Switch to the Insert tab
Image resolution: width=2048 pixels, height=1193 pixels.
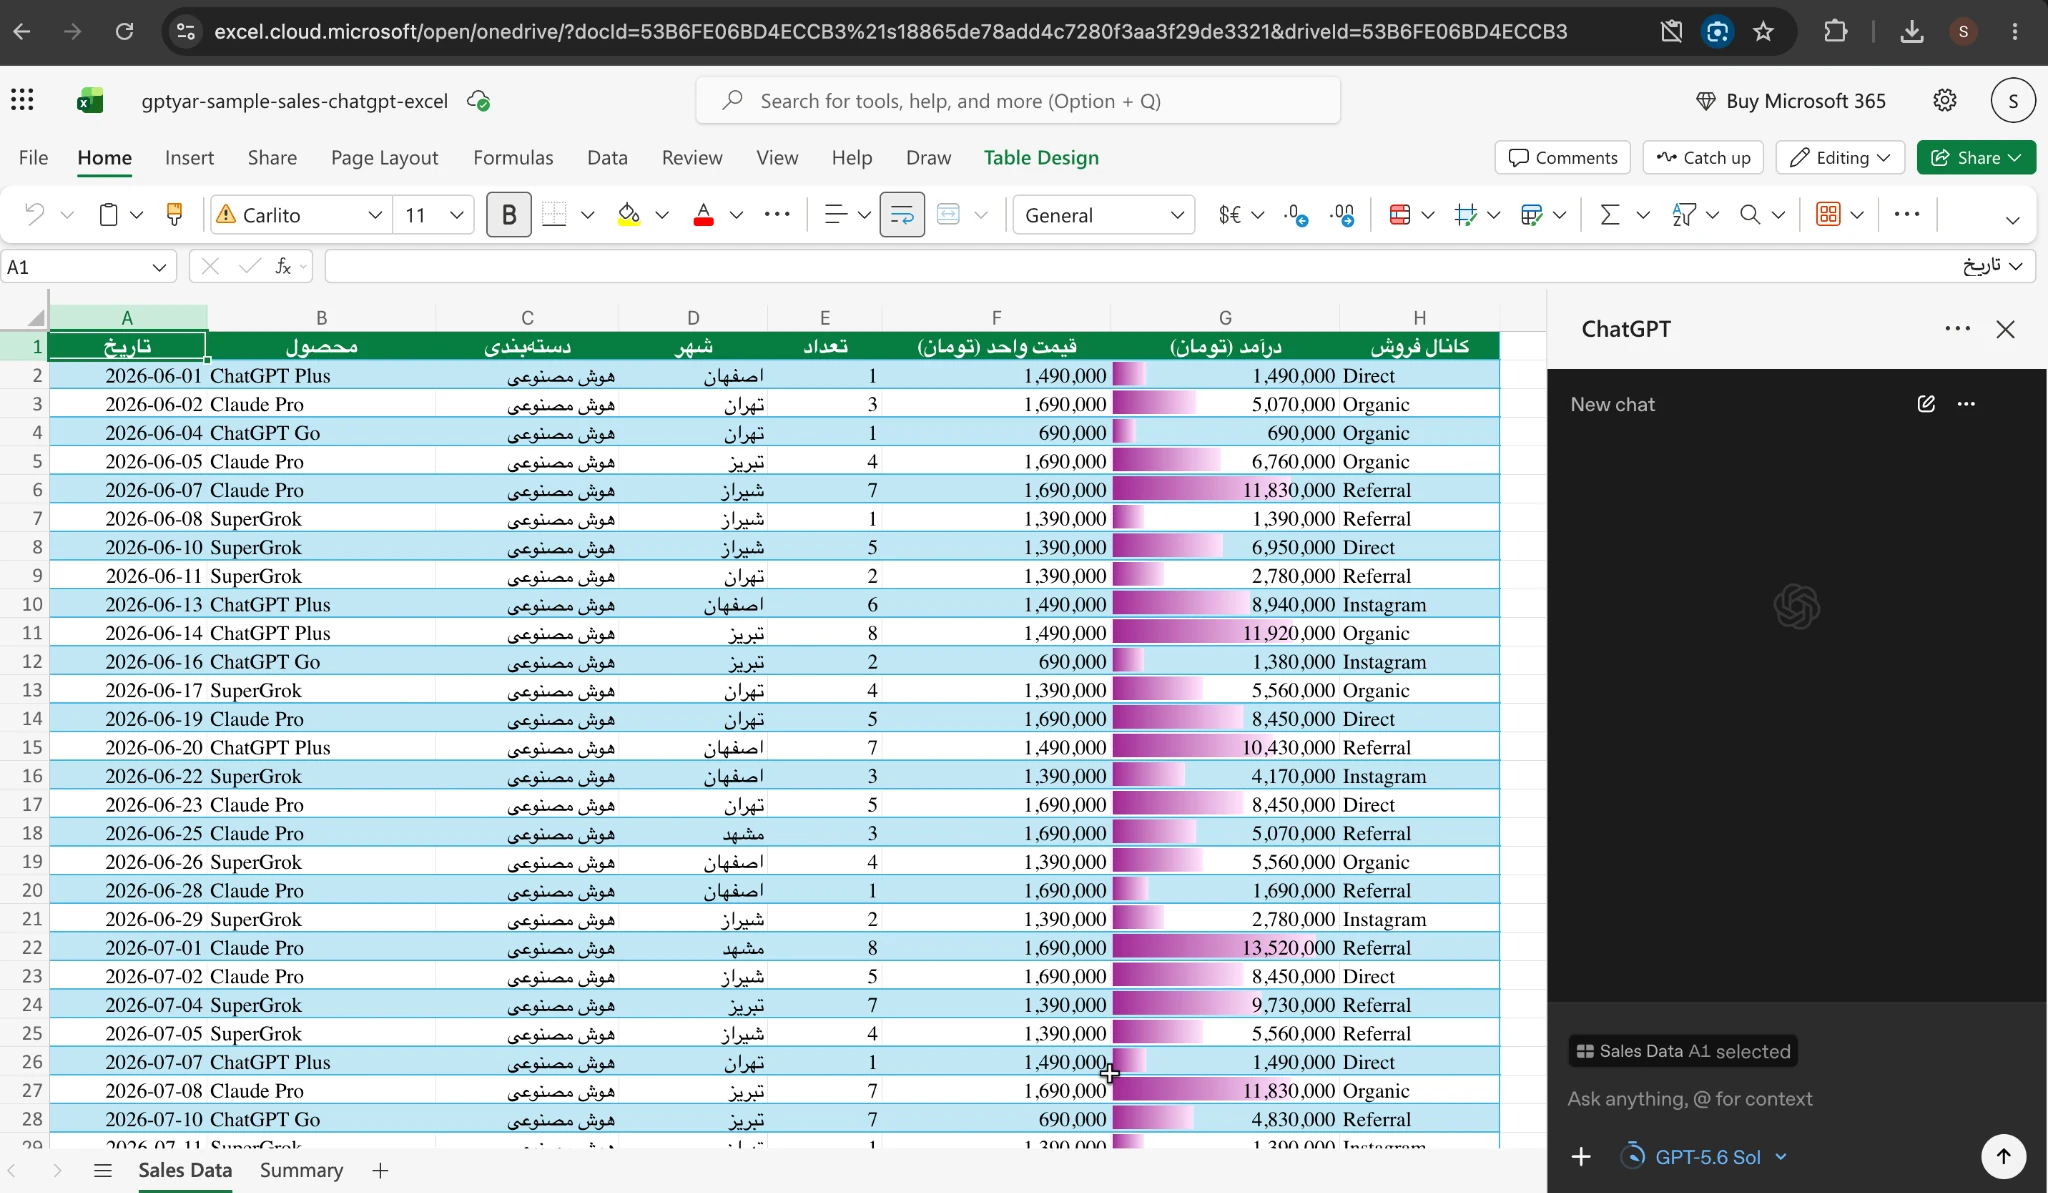coord(189,157)
